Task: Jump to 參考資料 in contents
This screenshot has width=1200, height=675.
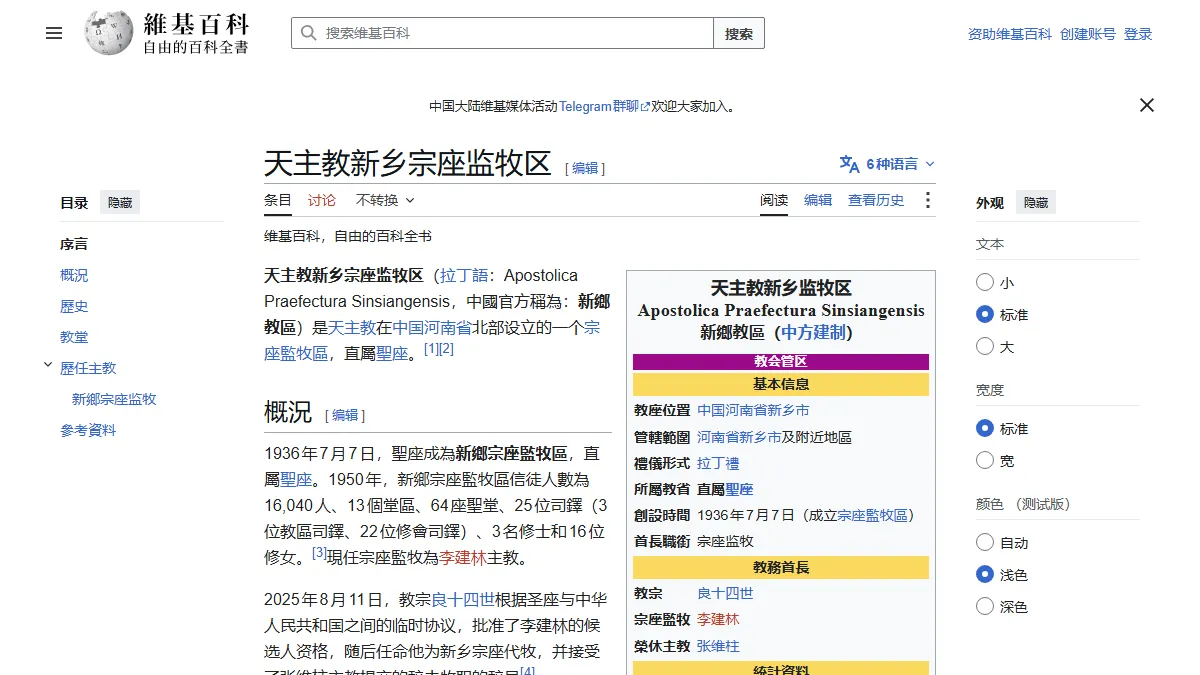Action: (88, 430)
